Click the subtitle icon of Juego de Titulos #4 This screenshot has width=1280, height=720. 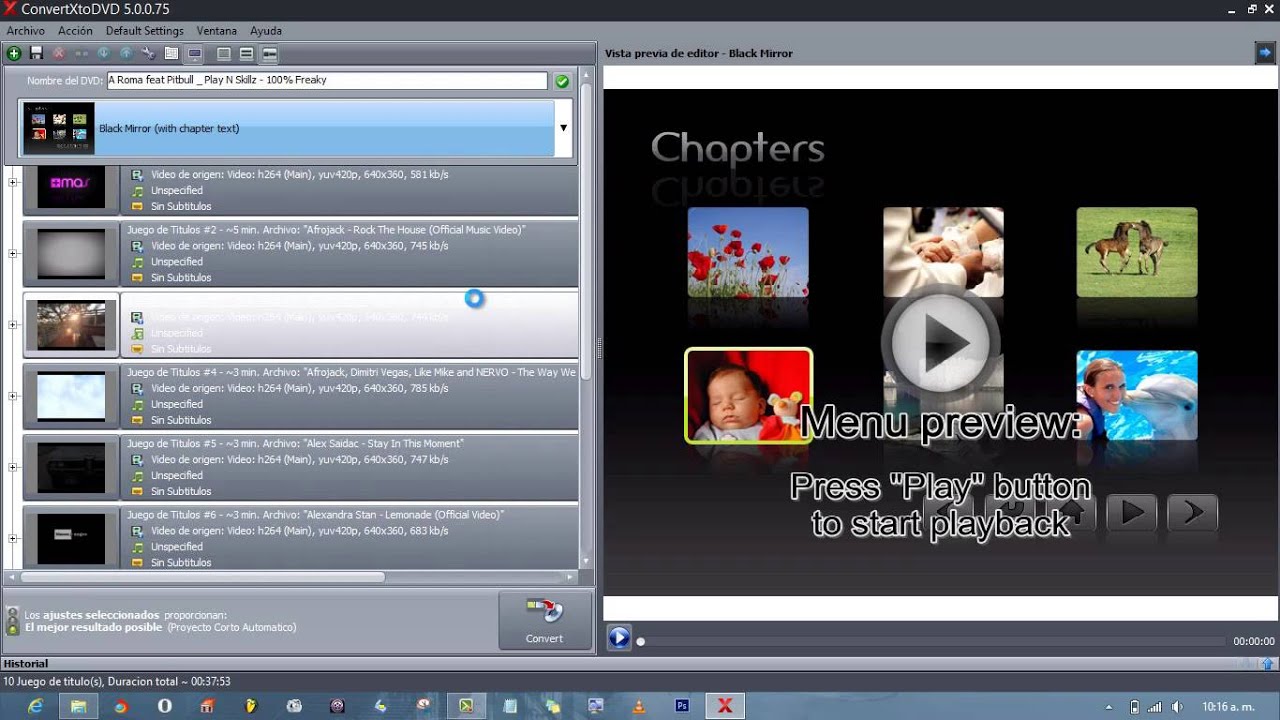point(137,420)
